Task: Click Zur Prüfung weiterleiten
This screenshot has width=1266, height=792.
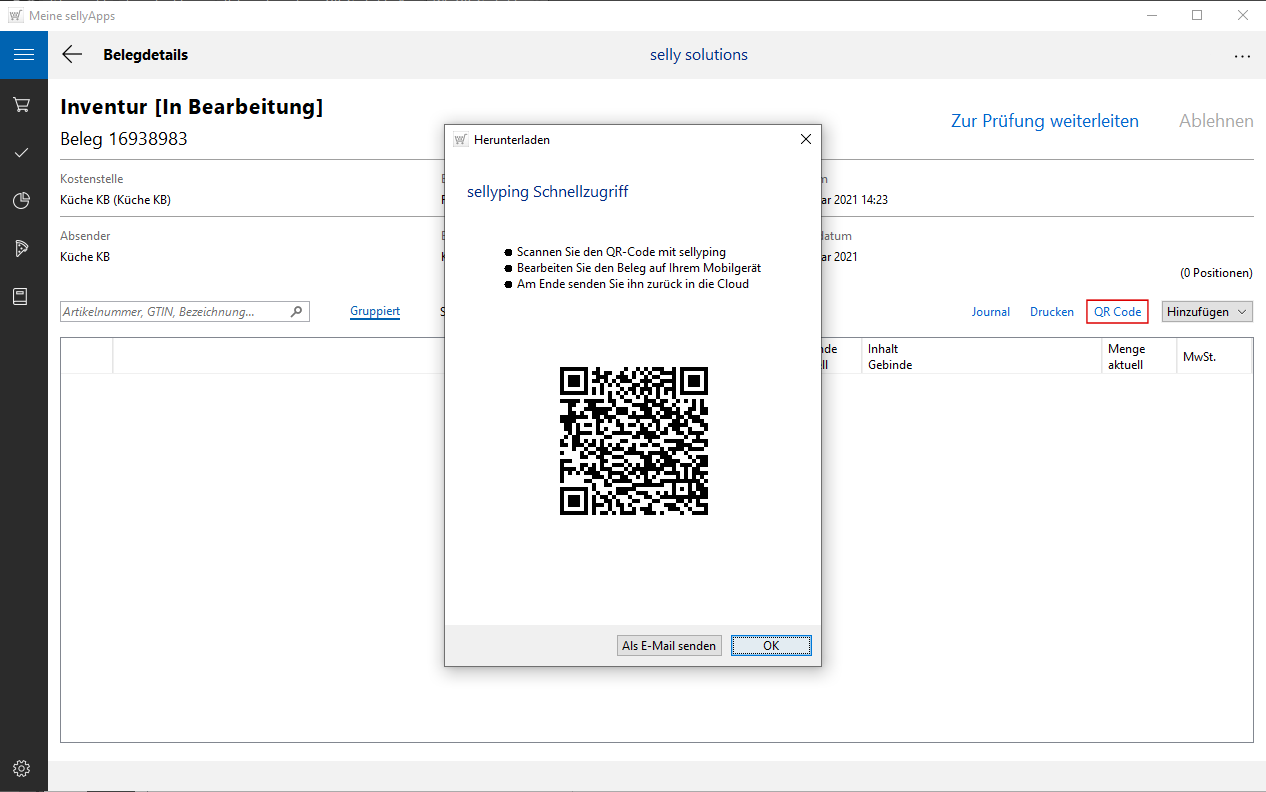Action: click(x=1044, y=121)
